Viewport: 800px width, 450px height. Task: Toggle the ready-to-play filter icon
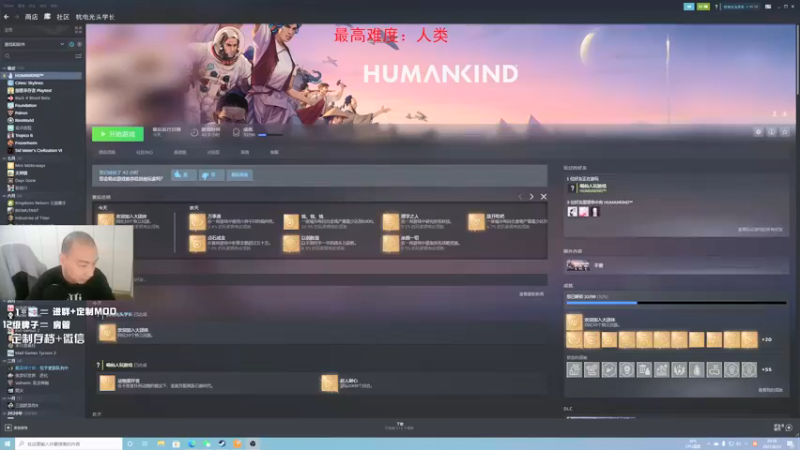80,44
